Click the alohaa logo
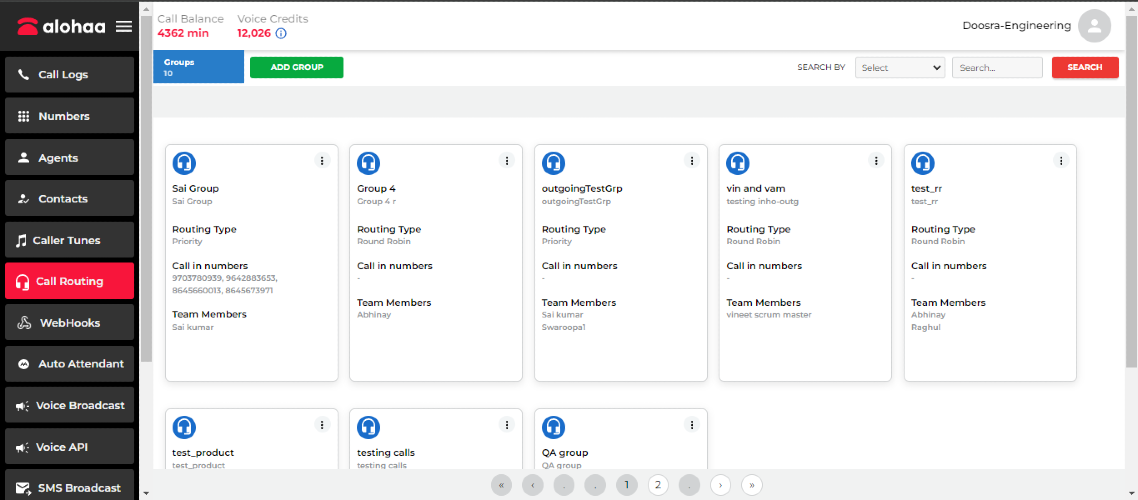The height and width of the screenshot is (500, 1138). pyautogui.click(x=62, y=27)
